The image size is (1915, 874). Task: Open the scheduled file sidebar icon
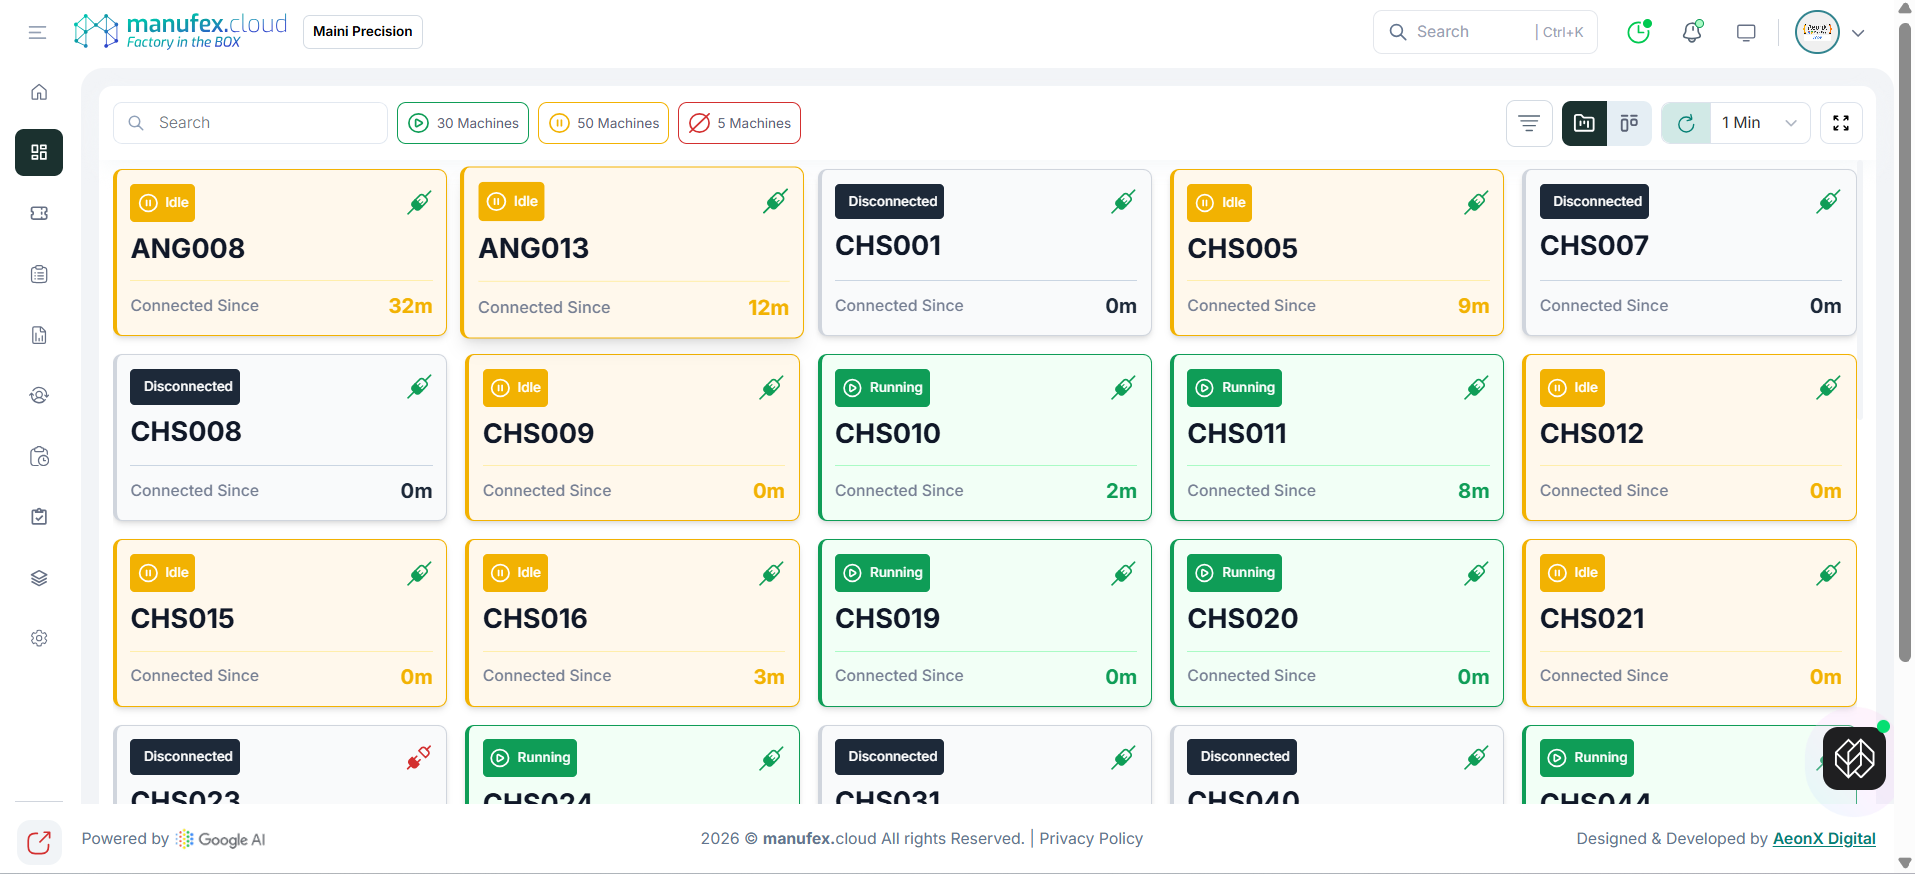39,456
